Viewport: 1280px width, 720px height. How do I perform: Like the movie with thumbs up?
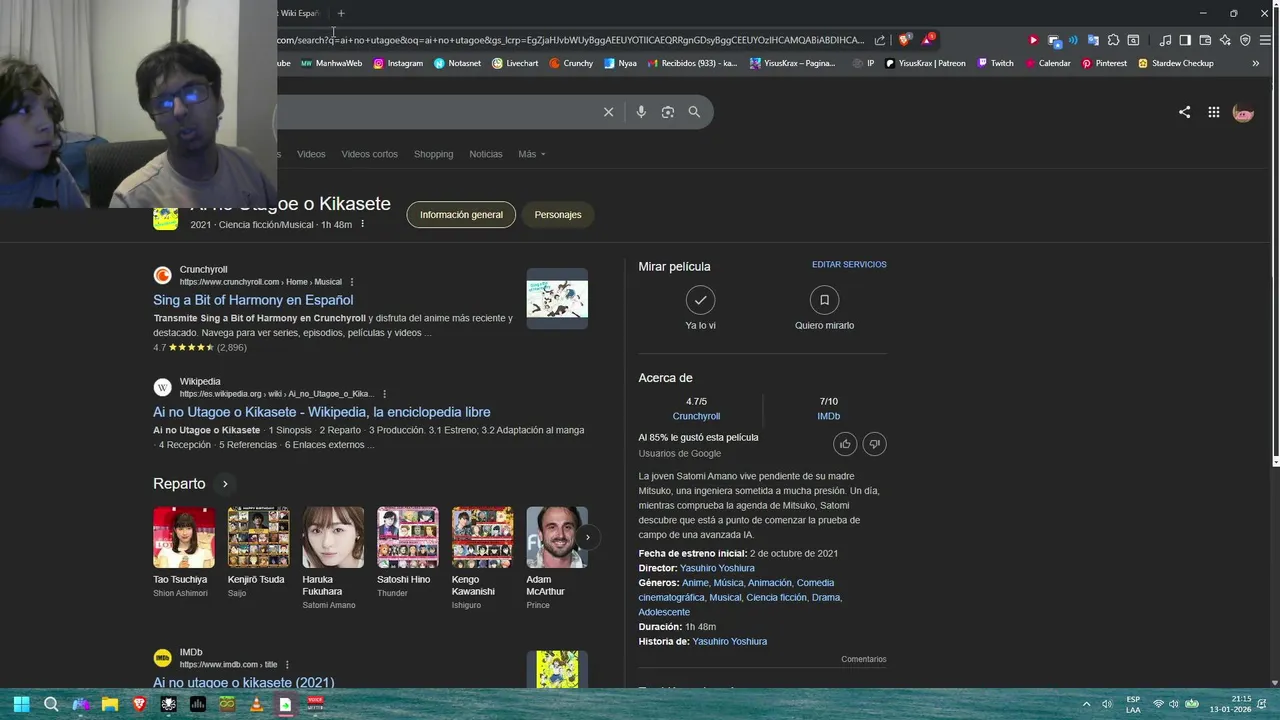click(x=845, y=444)
